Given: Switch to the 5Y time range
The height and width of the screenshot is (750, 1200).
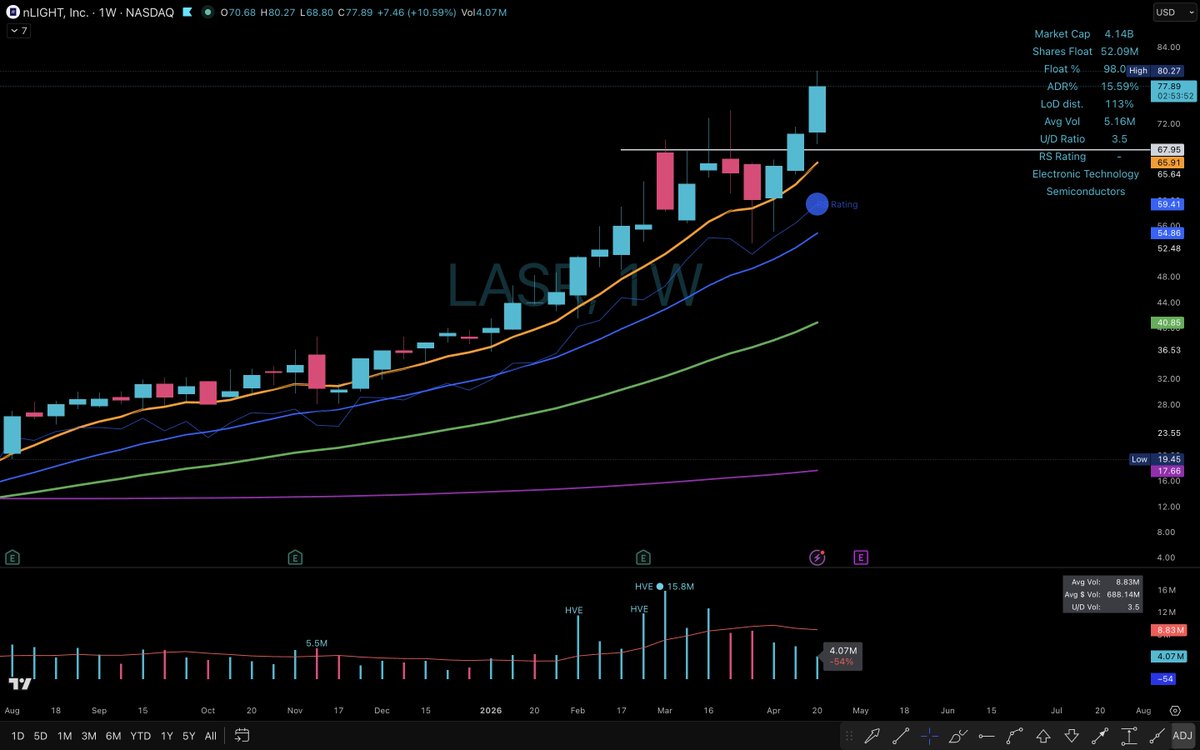Looking at the screenshot, I should [x=189, y=736].
